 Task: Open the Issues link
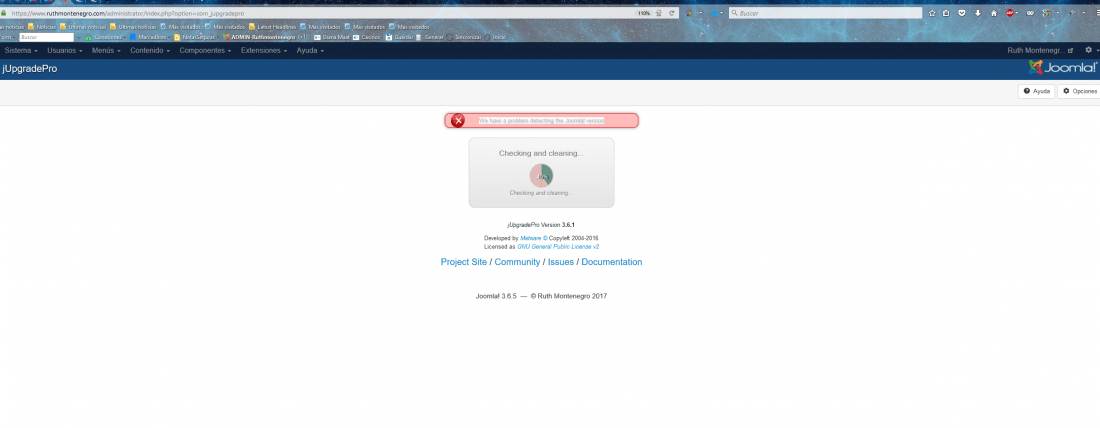[561, 262]
